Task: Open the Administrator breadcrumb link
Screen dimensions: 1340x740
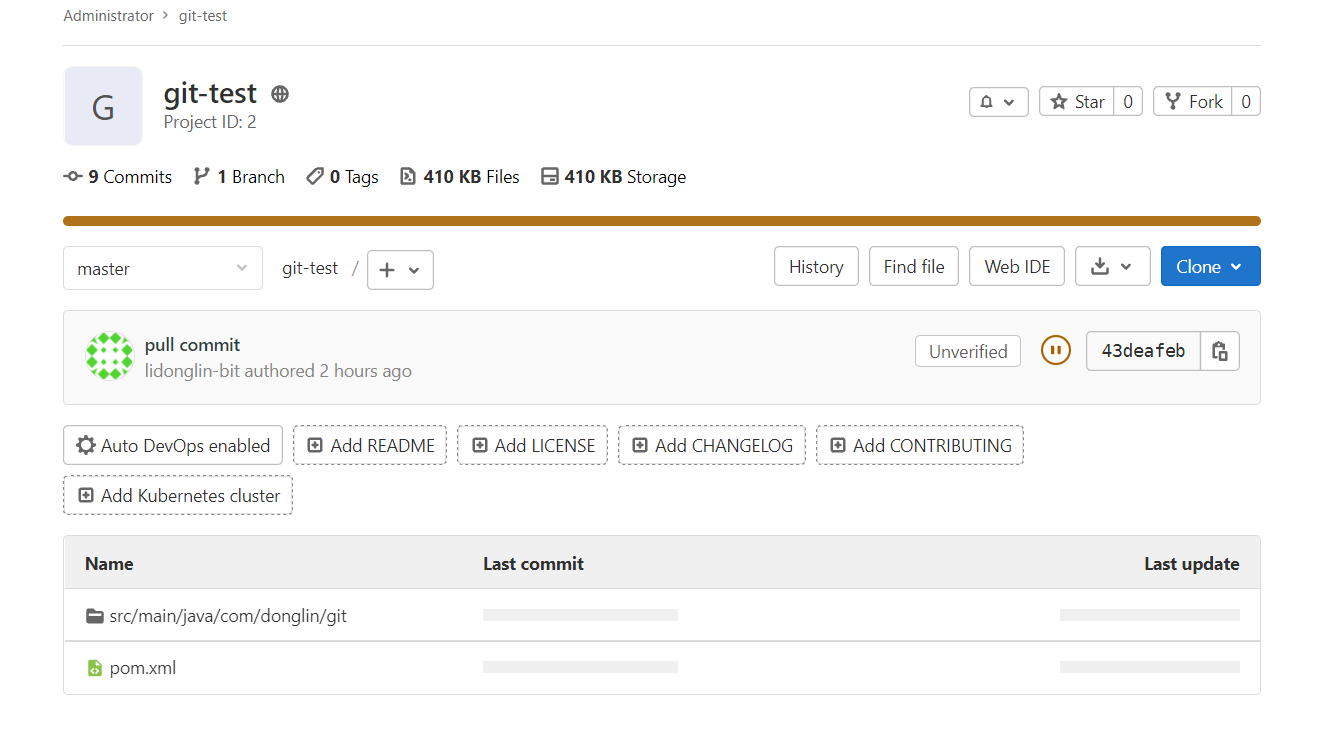Action: (x=108, y=16)
